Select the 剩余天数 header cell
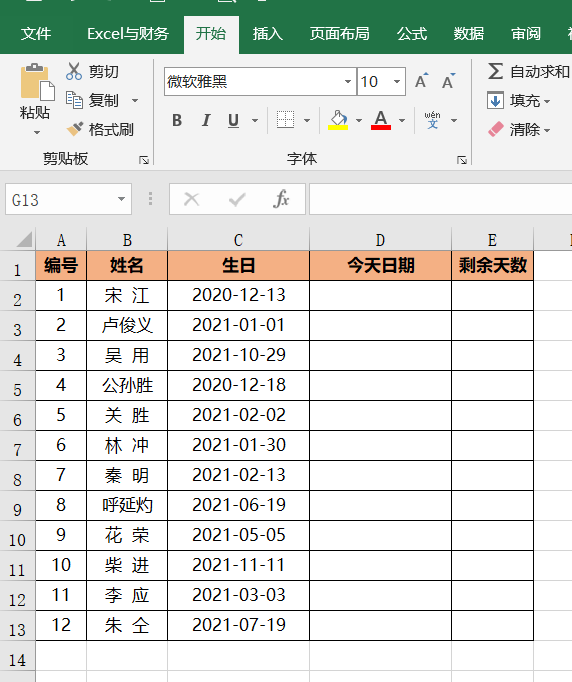Screen dimensions: 572x682 [x=492, y=265]
